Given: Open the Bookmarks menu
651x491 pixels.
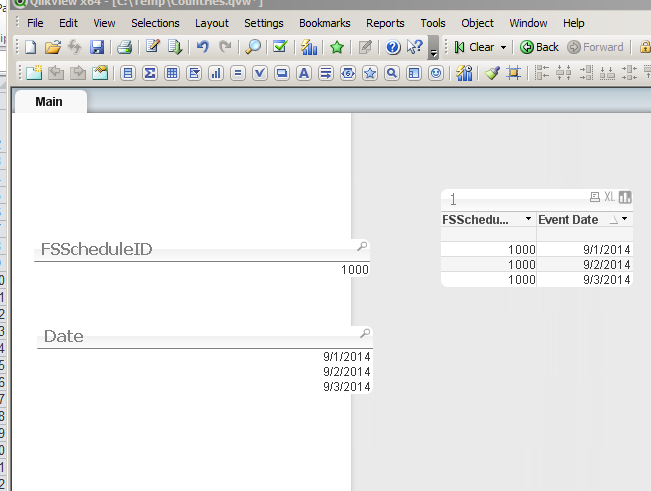Looking at the screenshot, I should (325, 23).
